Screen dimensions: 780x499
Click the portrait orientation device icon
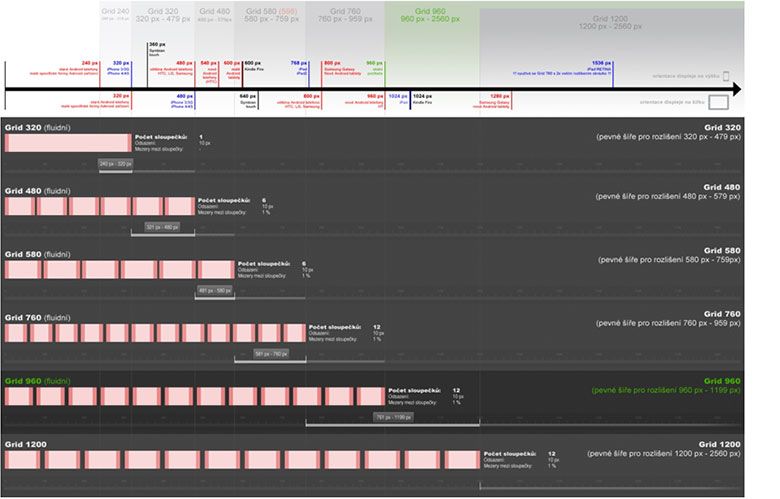[x=727, y=76]
